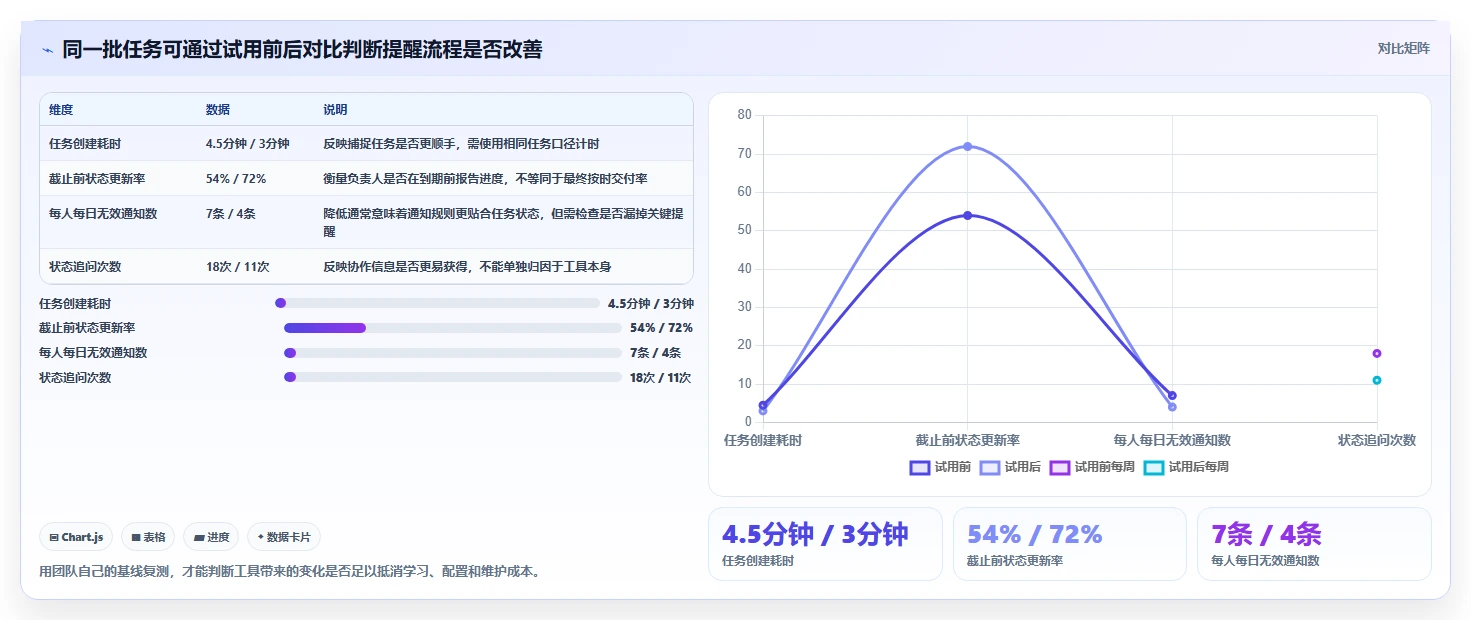Viewport: 1471px width, 620px height.
Task: Click the description starting 反映捕捉任务是否更顺手
Action: click(461, 144)
